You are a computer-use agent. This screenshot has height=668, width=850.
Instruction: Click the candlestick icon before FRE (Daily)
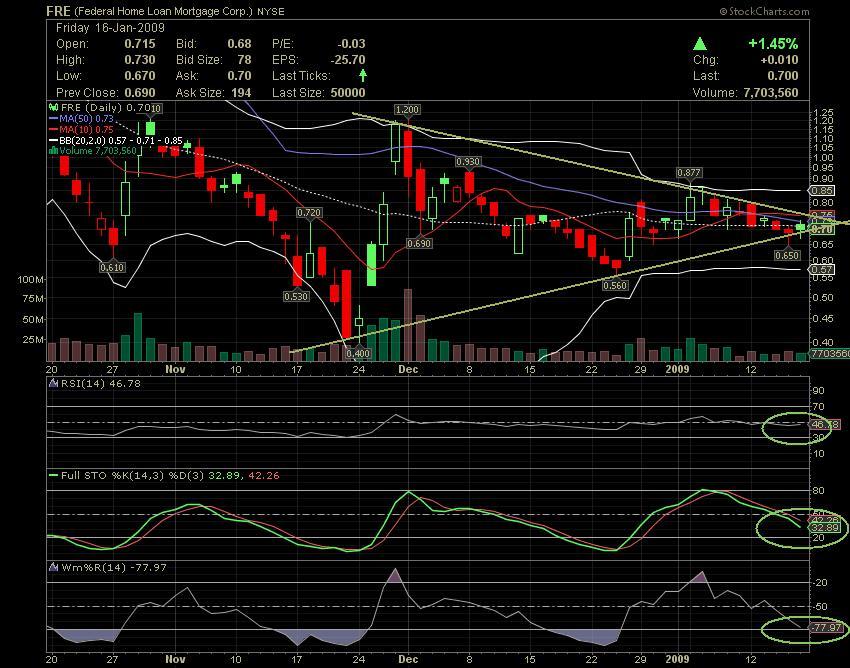point(54,107)
